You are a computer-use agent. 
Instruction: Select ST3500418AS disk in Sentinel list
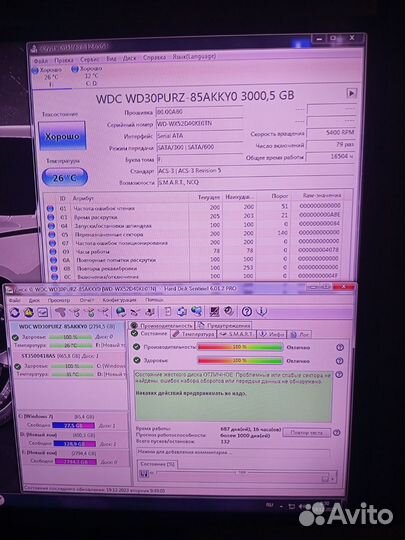pyautogui.click(x=70, y=365)
